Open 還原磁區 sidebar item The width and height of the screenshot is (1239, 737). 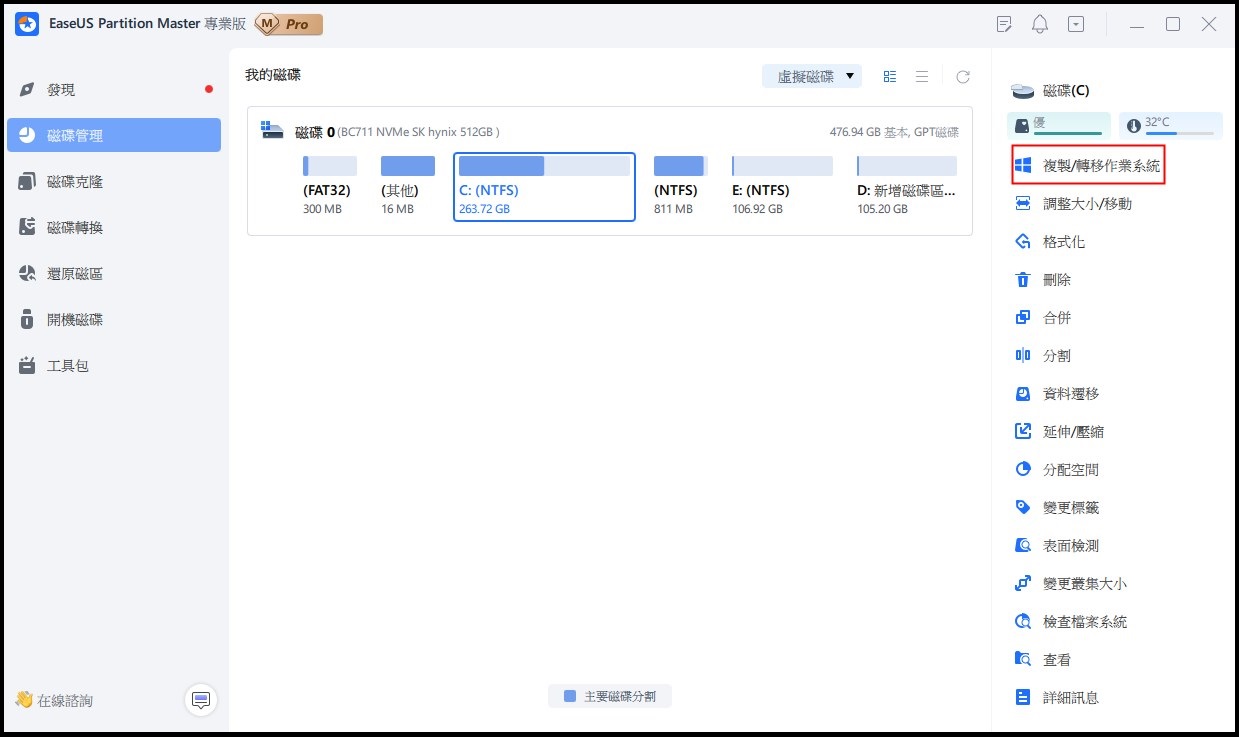coord(114,274)
